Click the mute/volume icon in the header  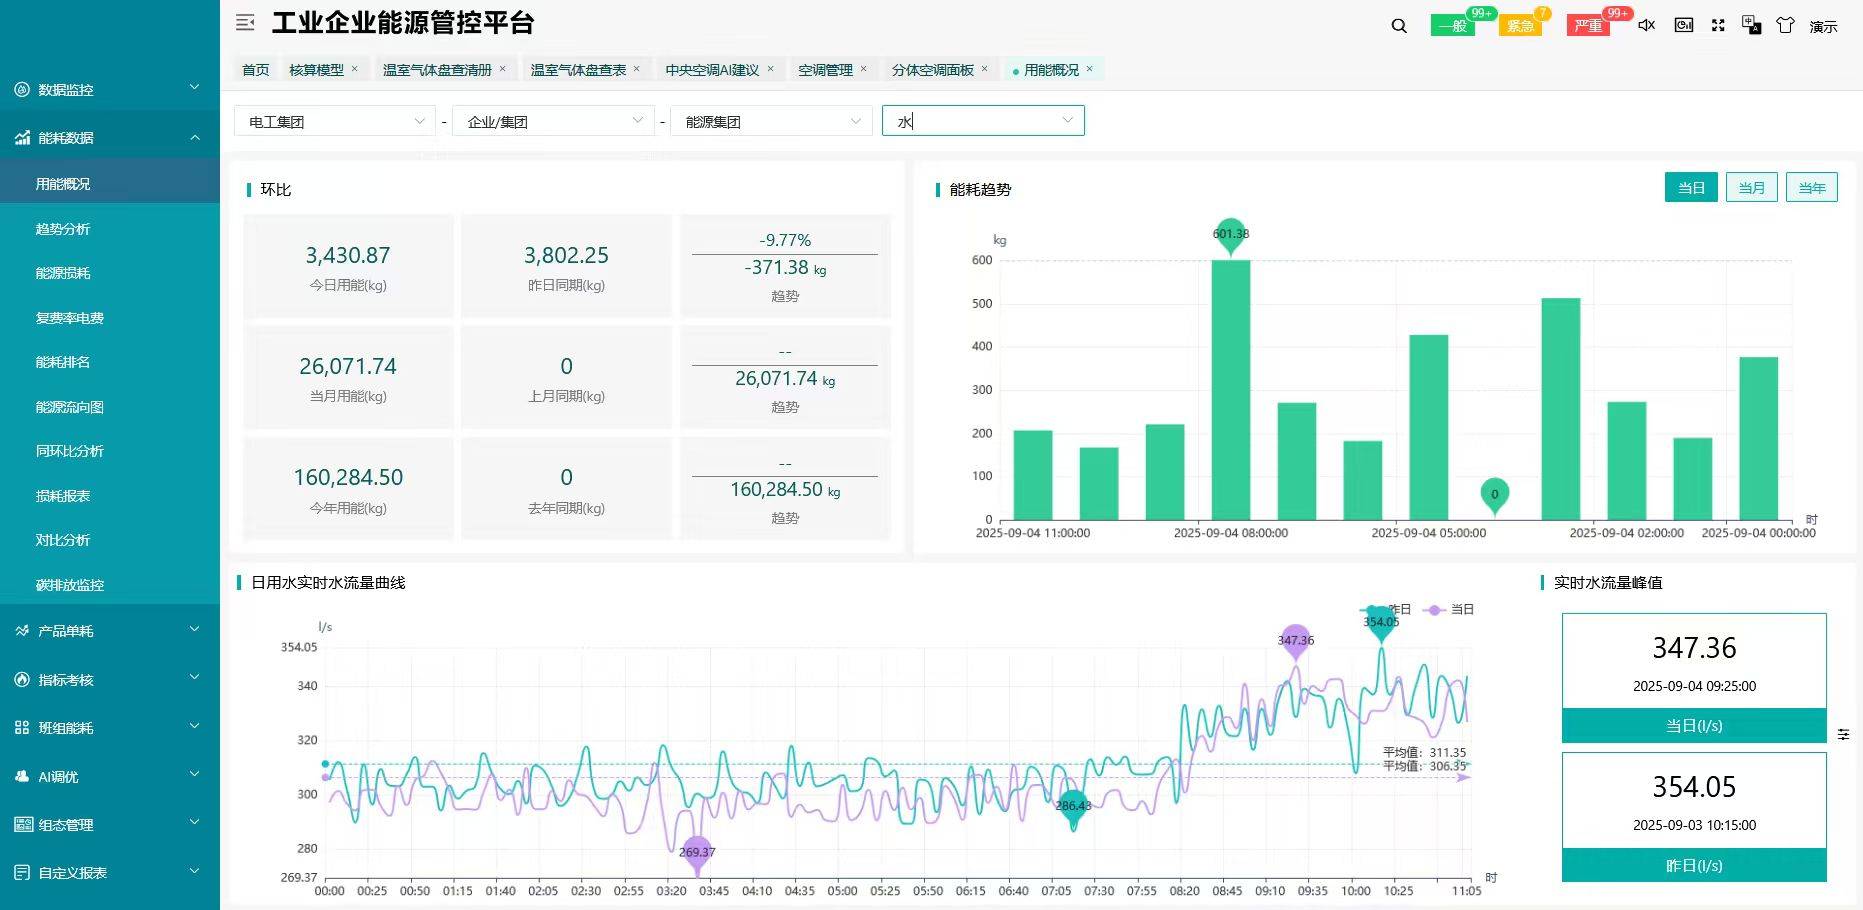tap(1645, 25)
